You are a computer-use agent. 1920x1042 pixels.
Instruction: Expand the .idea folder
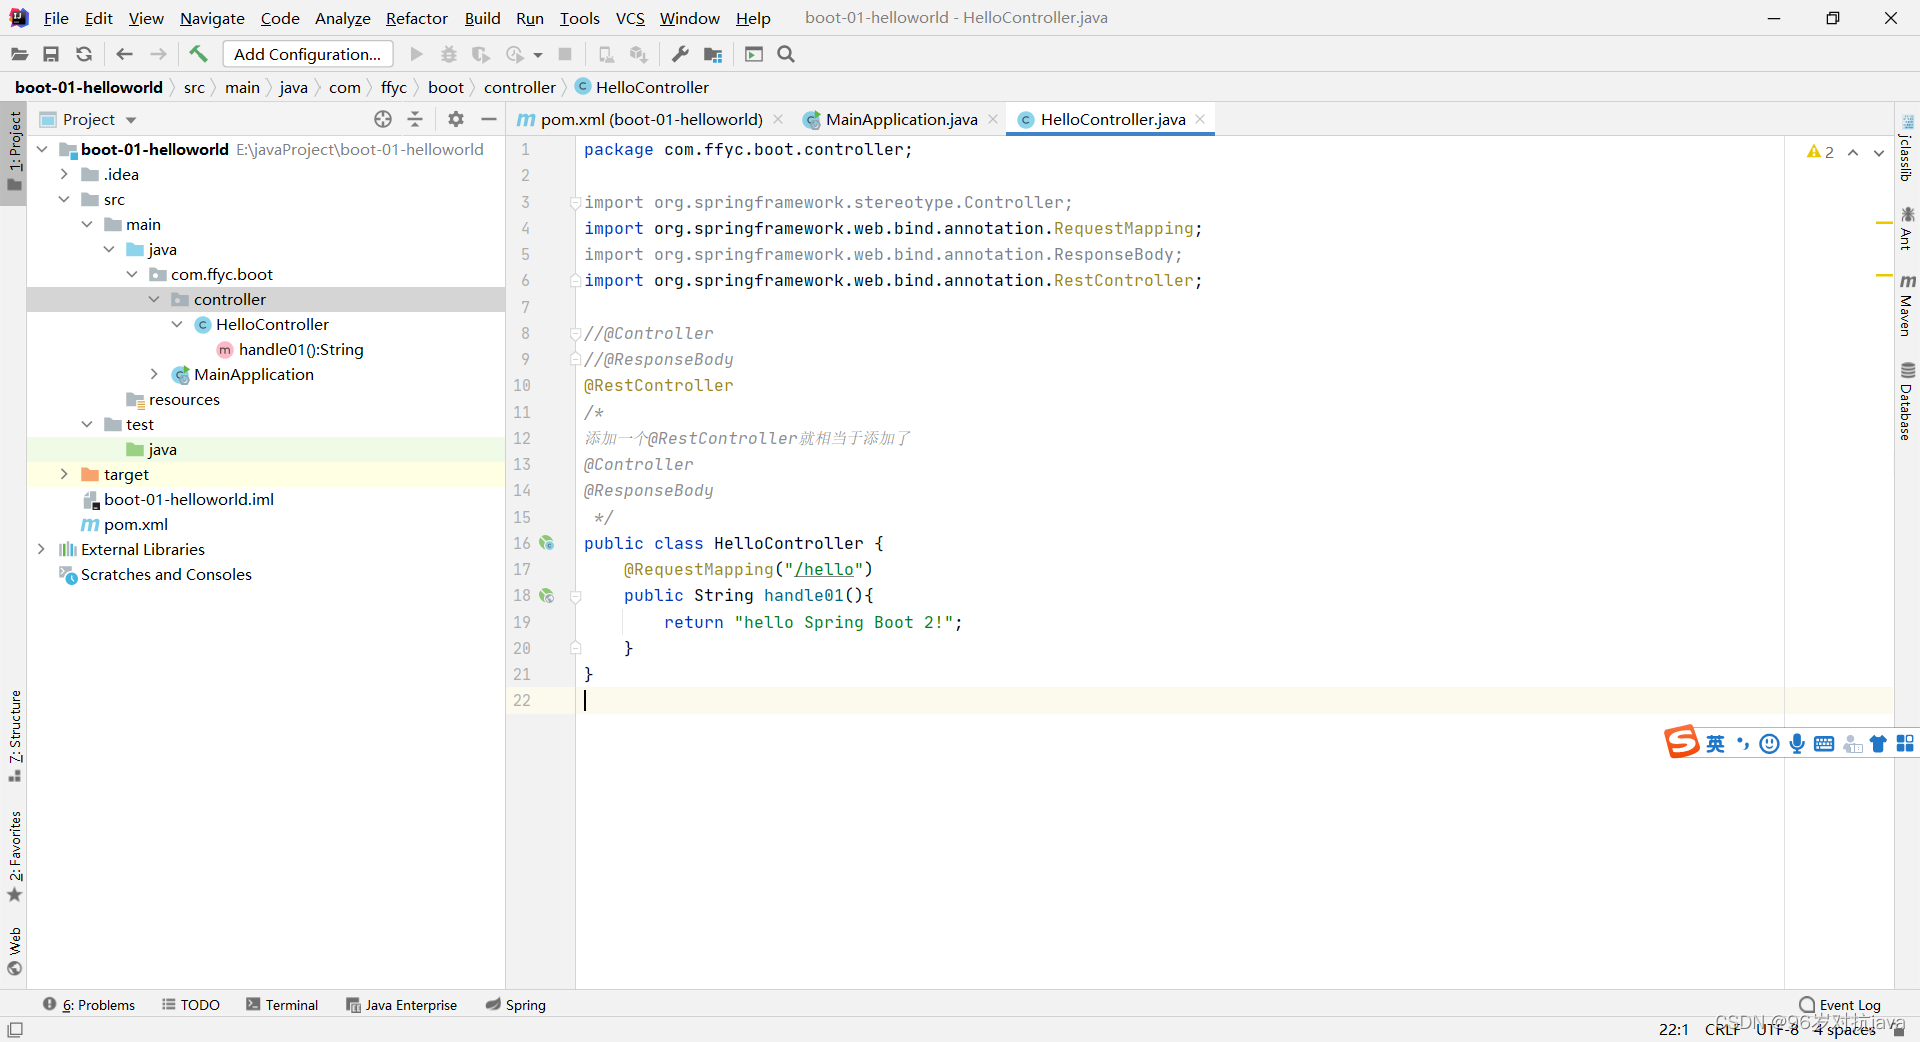(64, 174)
